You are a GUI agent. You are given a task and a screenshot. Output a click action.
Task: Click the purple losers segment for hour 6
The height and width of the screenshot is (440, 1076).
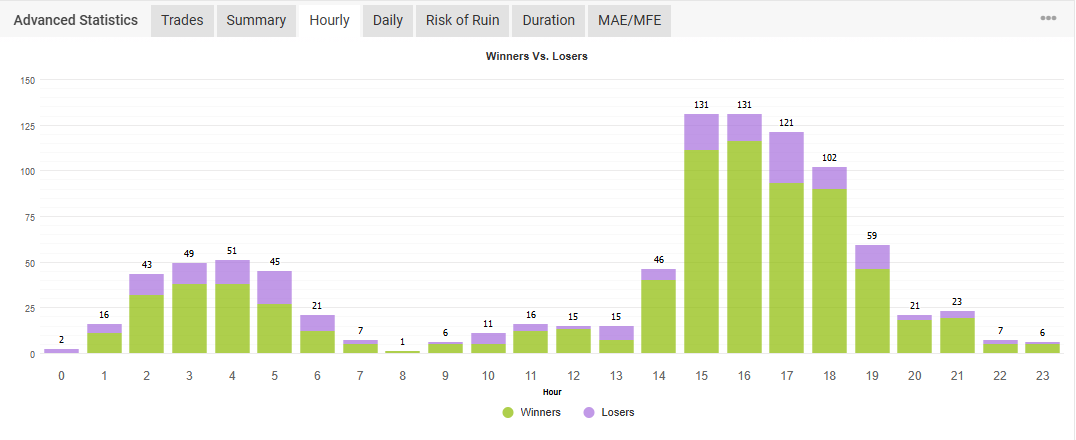click(x=317, y=323)
